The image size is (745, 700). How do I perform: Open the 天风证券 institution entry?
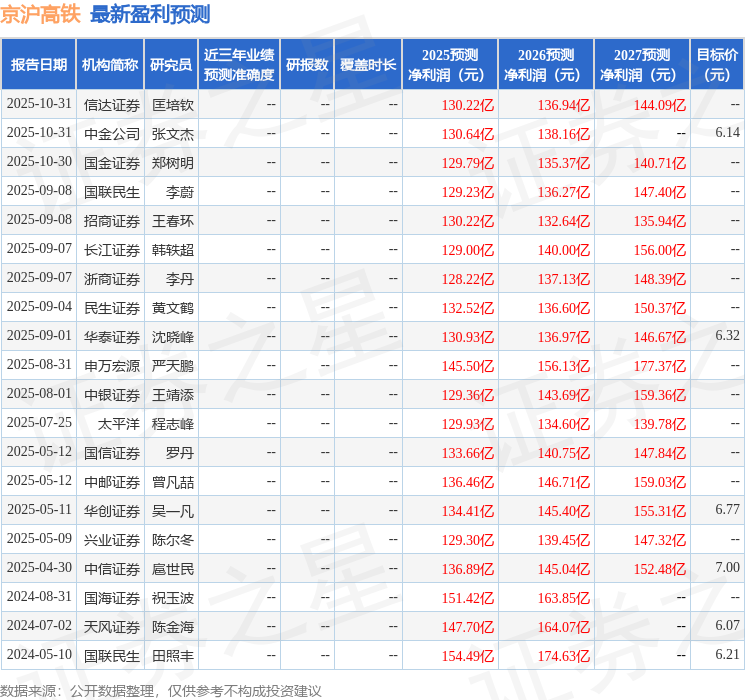click(111, 627)
